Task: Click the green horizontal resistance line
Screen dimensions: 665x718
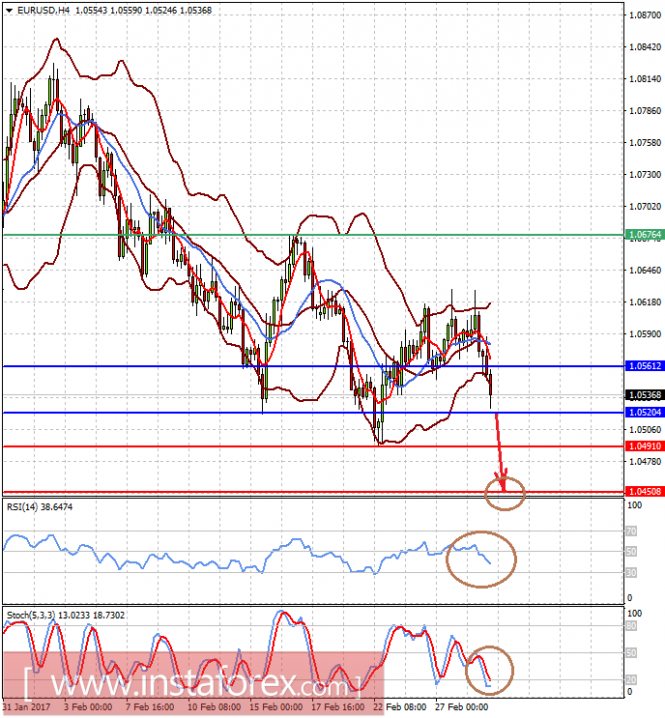Action: [x=313, y=235]
